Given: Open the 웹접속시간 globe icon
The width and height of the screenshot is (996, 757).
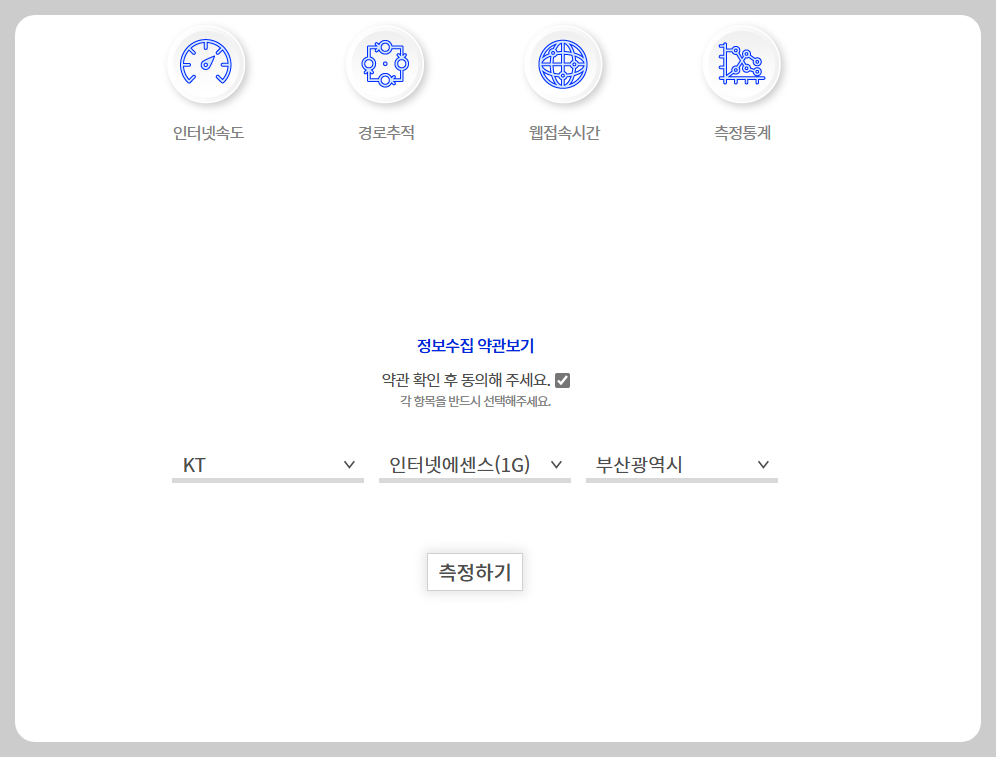Looking at the screenshot, I should [x=563, y=64].
